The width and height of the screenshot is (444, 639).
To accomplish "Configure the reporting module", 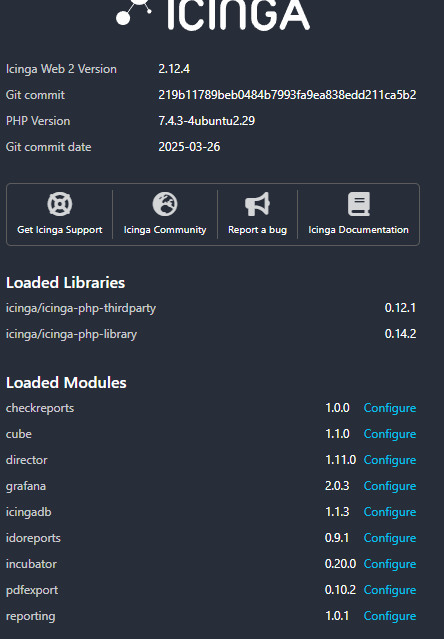I will click(x=390, y=617).
